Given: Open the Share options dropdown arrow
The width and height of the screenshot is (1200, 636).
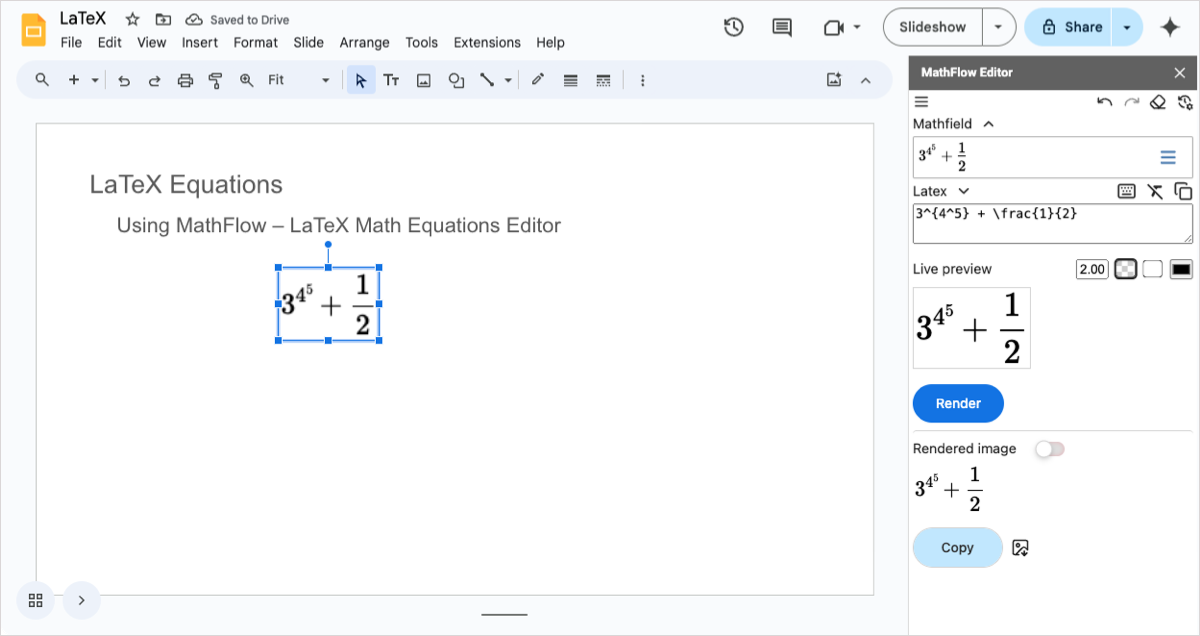Looking at the screenshot, I should [1127, 27].
